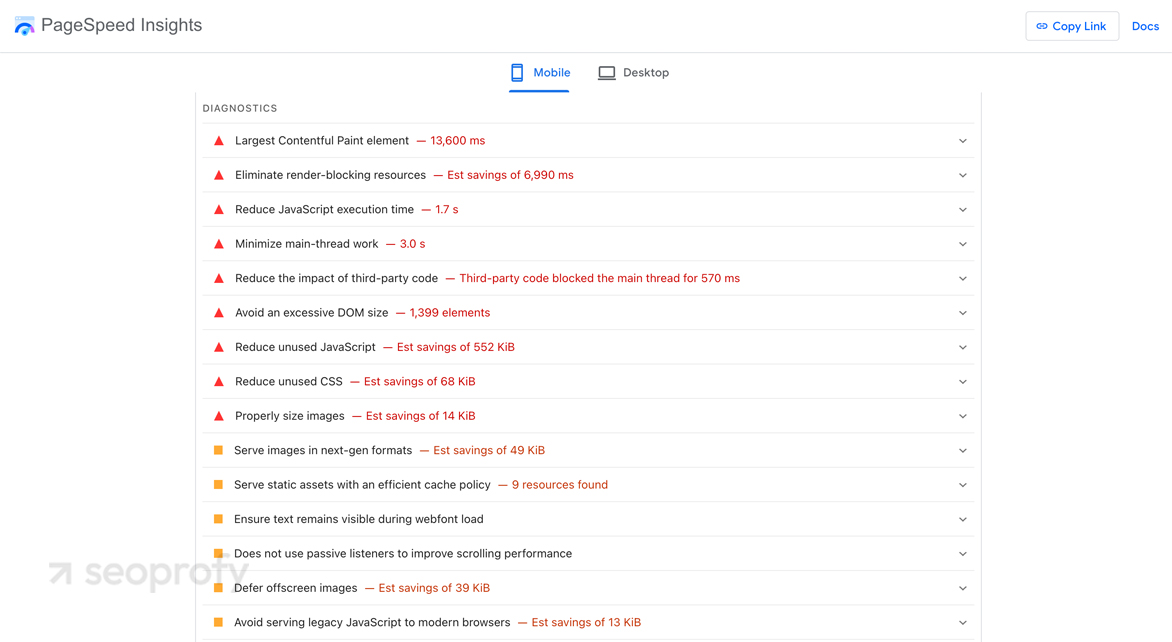
Task: Click the link chain icon inside Copy Link
Action: point(1042,26)
